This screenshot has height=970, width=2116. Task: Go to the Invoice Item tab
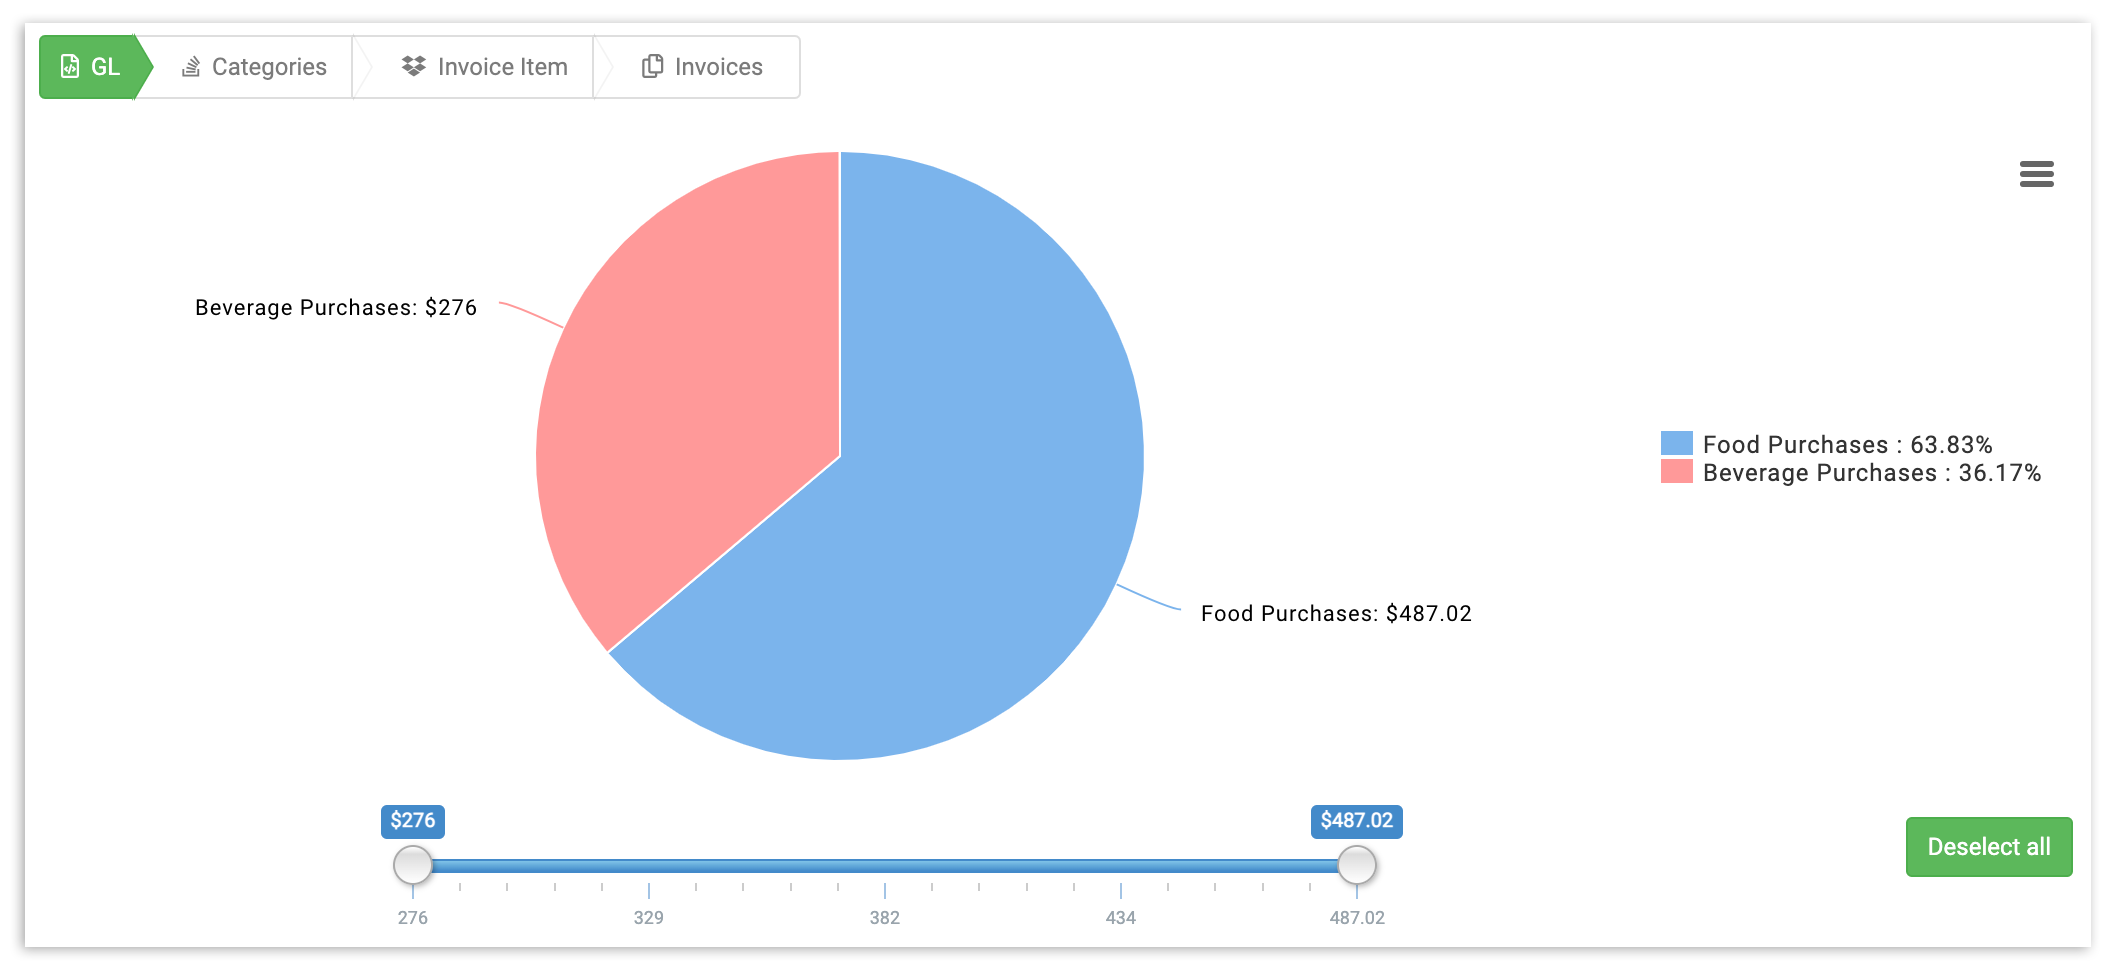click(485, 67)
